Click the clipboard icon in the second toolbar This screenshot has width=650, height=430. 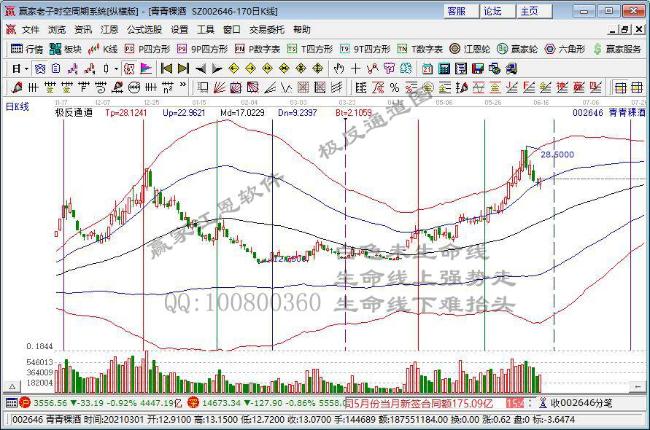pos(56,68)
